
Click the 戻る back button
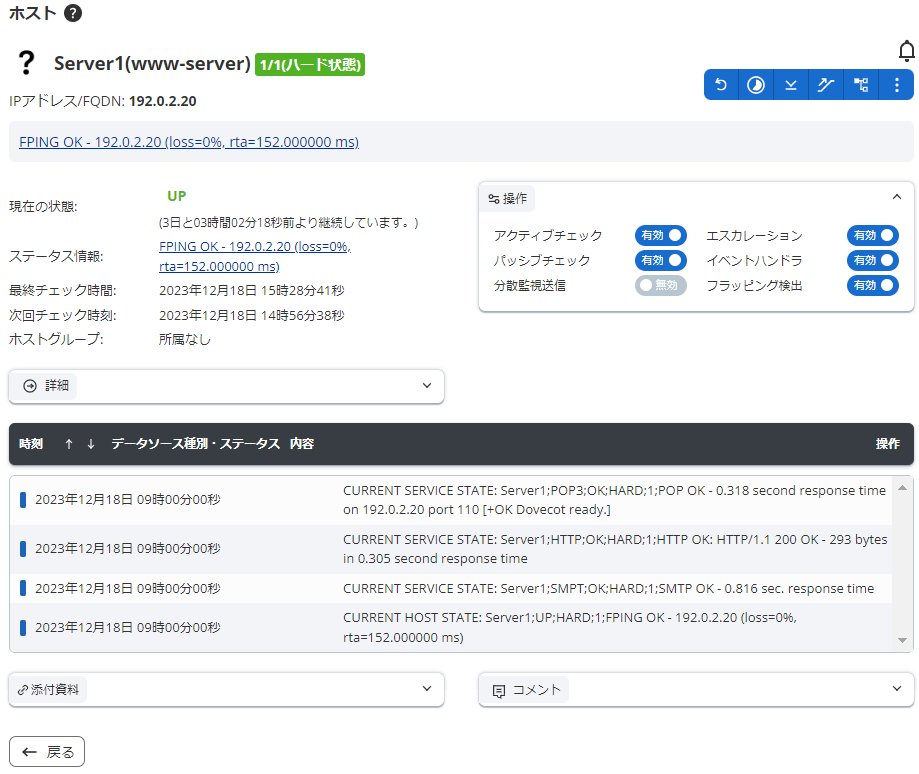pyautogui.click(x=47, y=752)
